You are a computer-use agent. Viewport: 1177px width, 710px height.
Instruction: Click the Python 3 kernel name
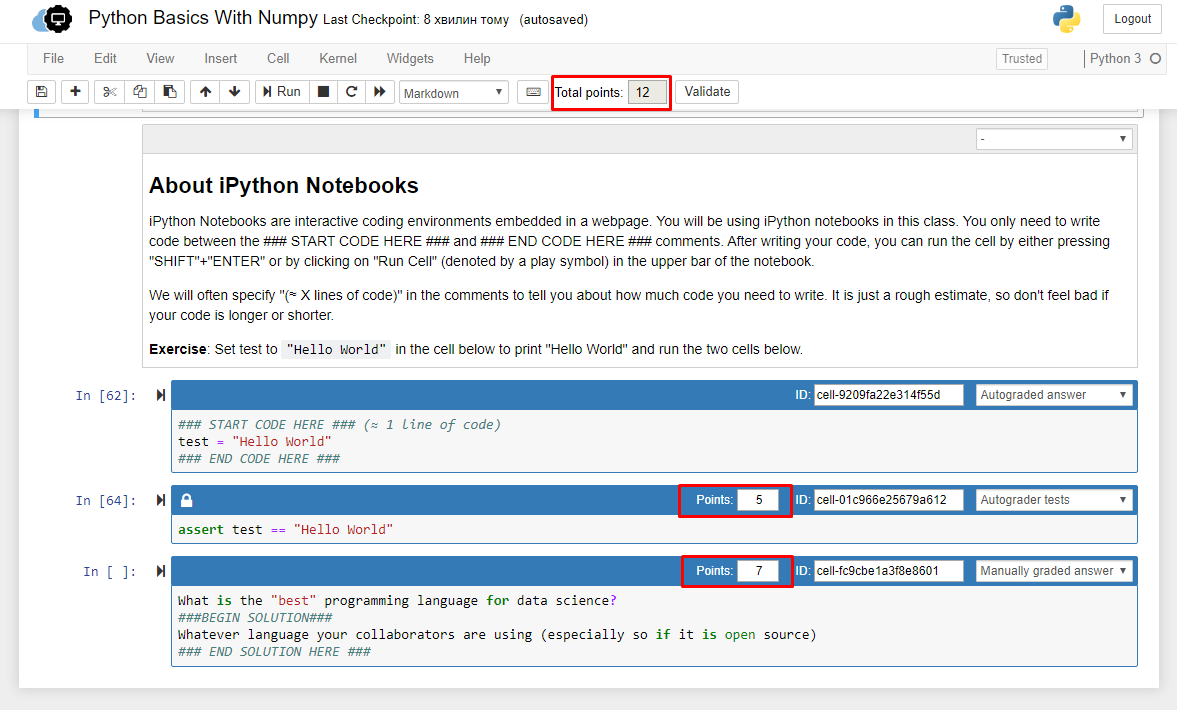1115,59
